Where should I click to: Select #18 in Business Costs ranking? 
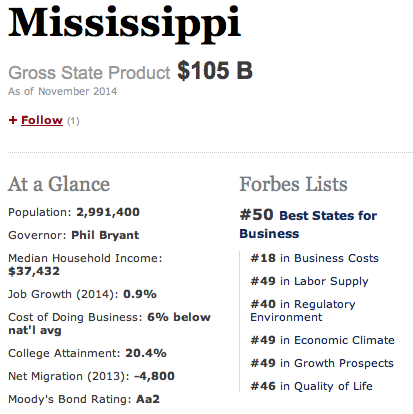coord(314,258)
